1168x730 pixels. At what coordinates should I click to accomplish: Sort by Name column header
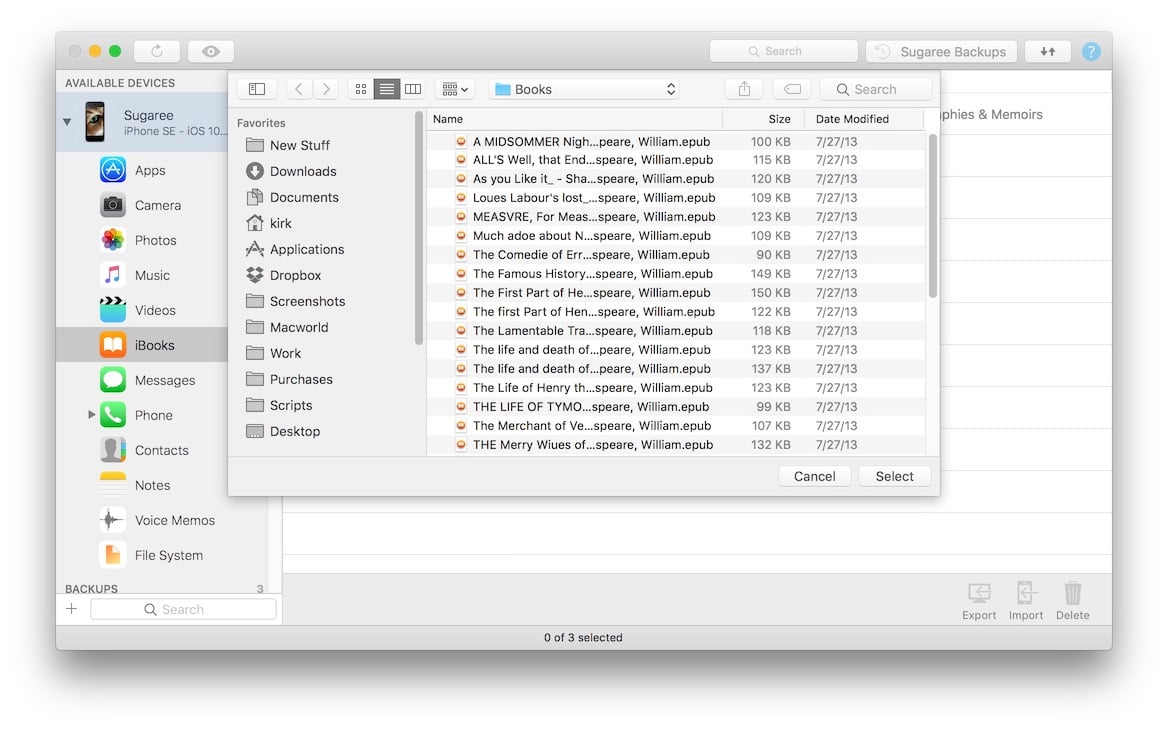(x=574, y=119)
